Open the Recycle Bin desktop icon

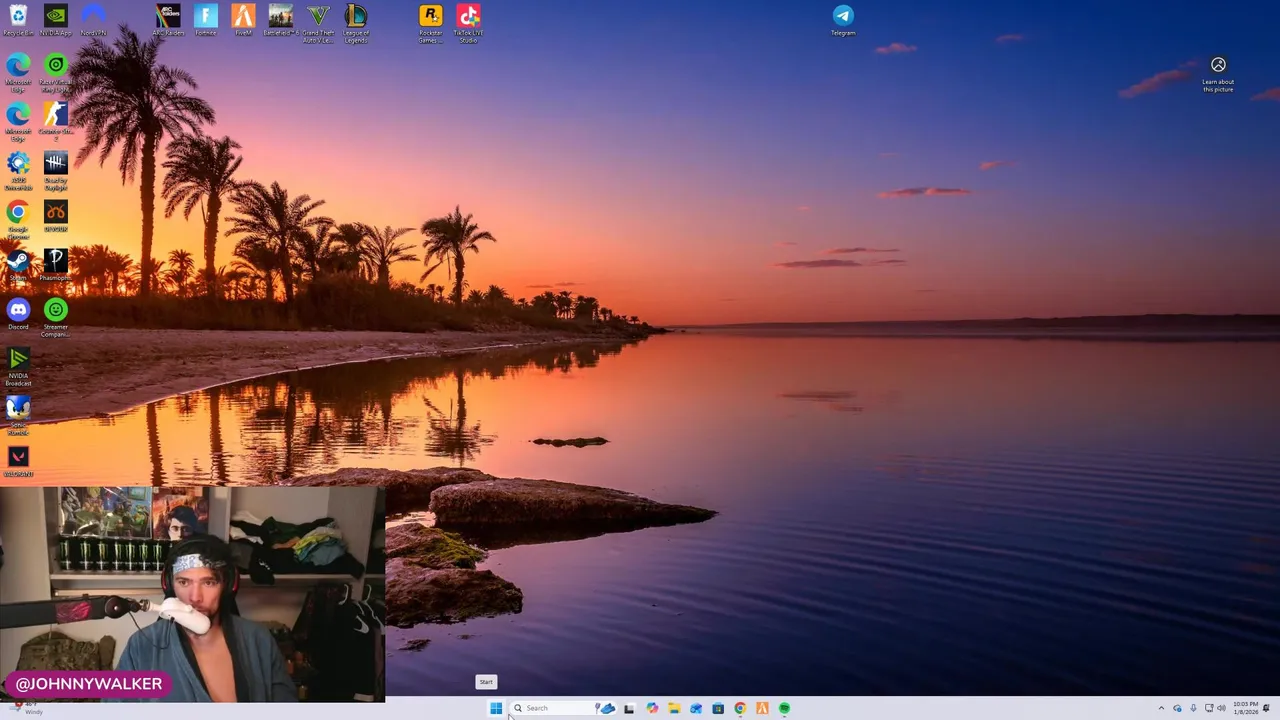coord(18,20)
